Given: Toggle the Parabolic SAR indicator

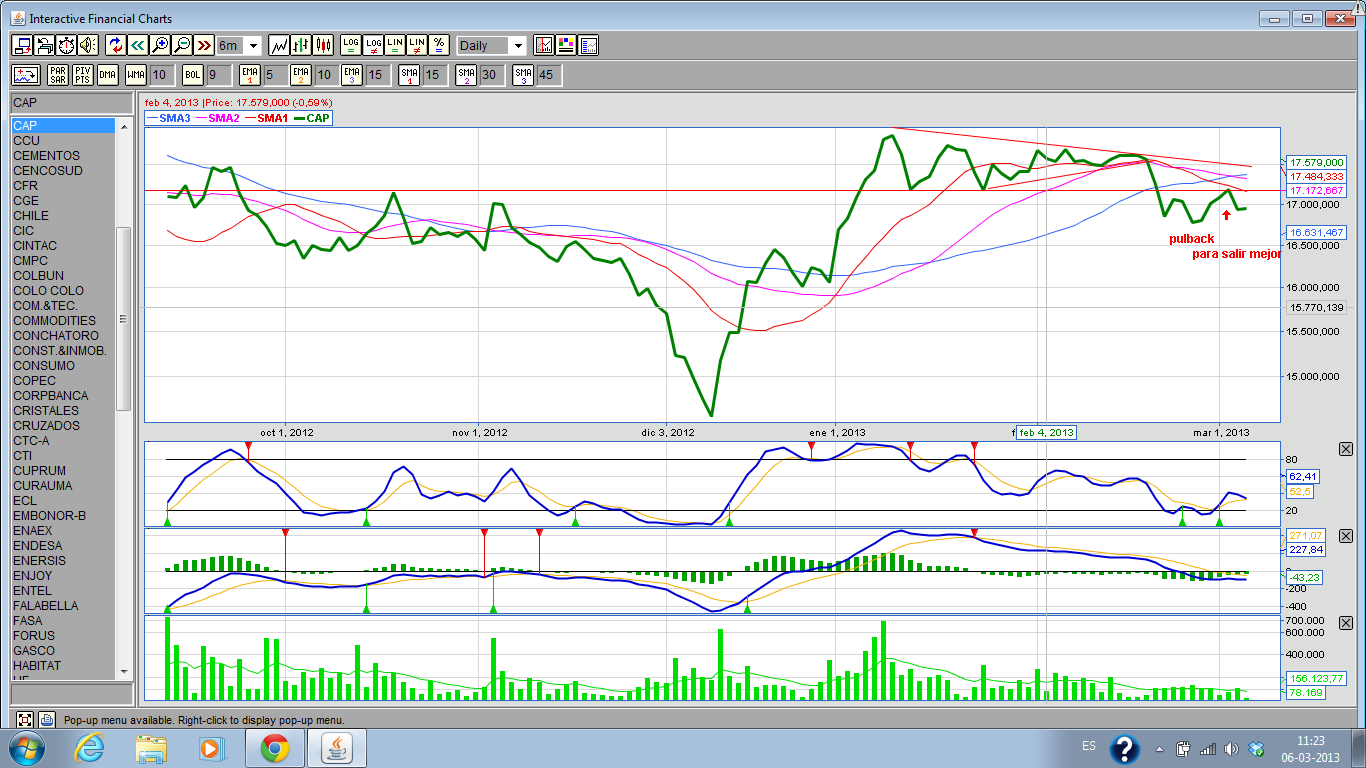Looking at the screenshot, I should [x=58, y=75].
